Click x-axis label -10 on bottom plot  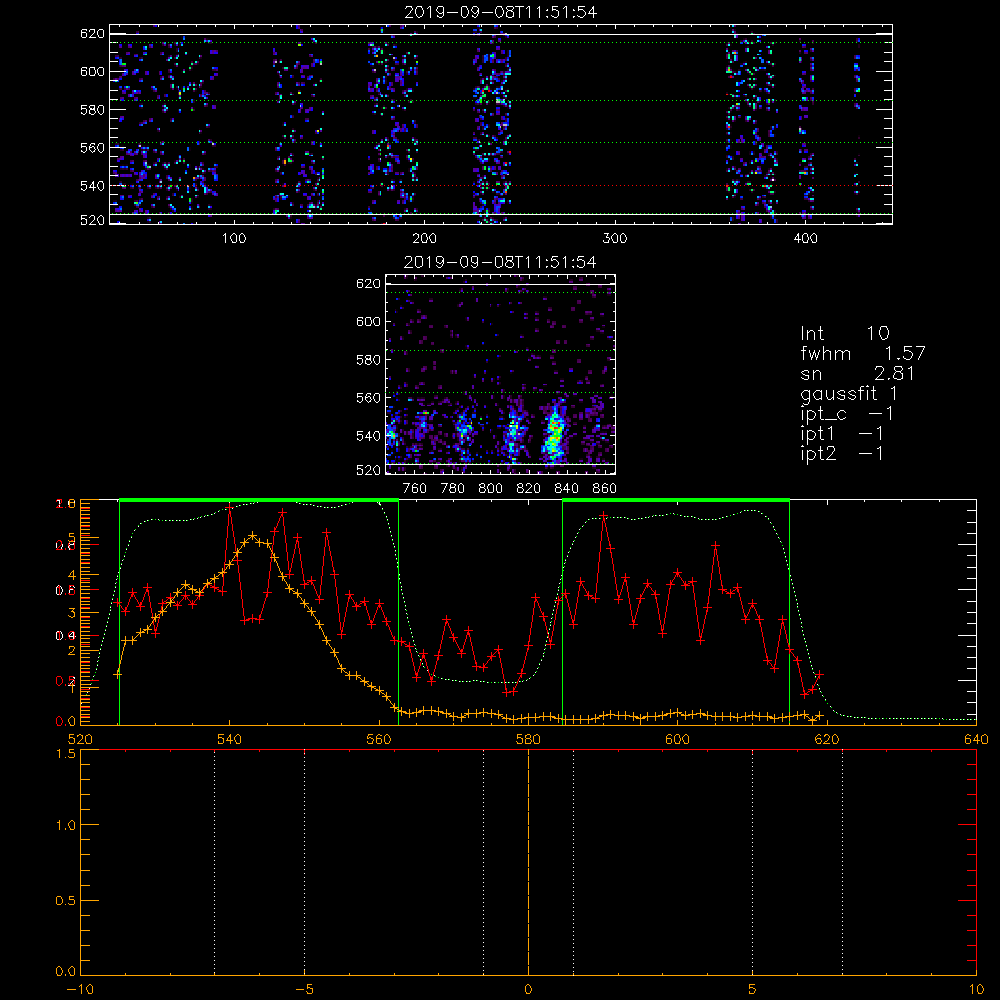80,989
